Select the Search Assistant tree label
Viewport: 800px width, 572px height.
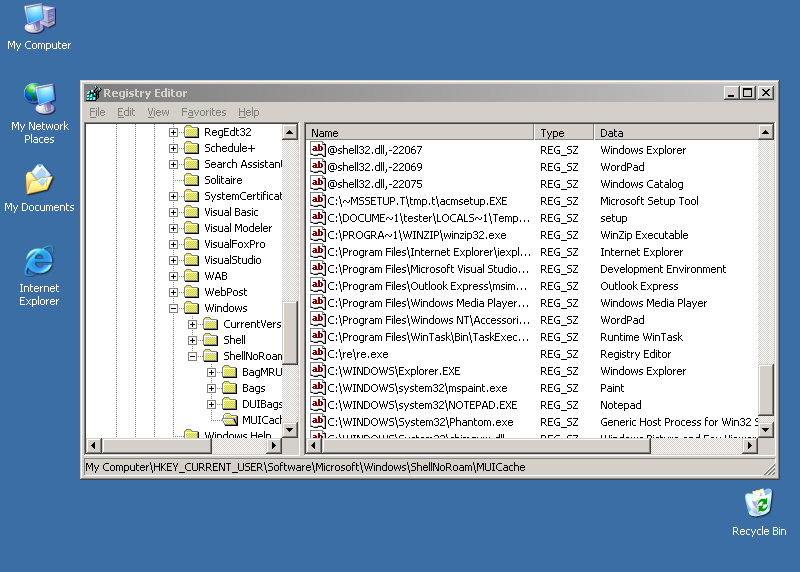click(242, 164)
